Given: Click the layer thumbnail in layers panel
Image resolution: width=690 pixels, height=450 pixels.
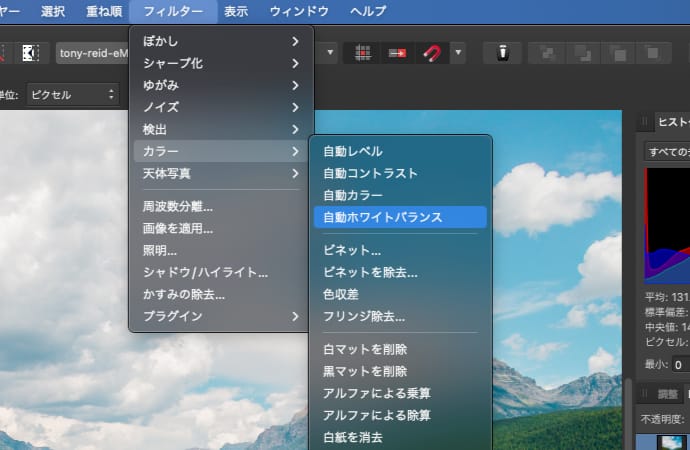Looking at the screenshot, I should (662, 441).
